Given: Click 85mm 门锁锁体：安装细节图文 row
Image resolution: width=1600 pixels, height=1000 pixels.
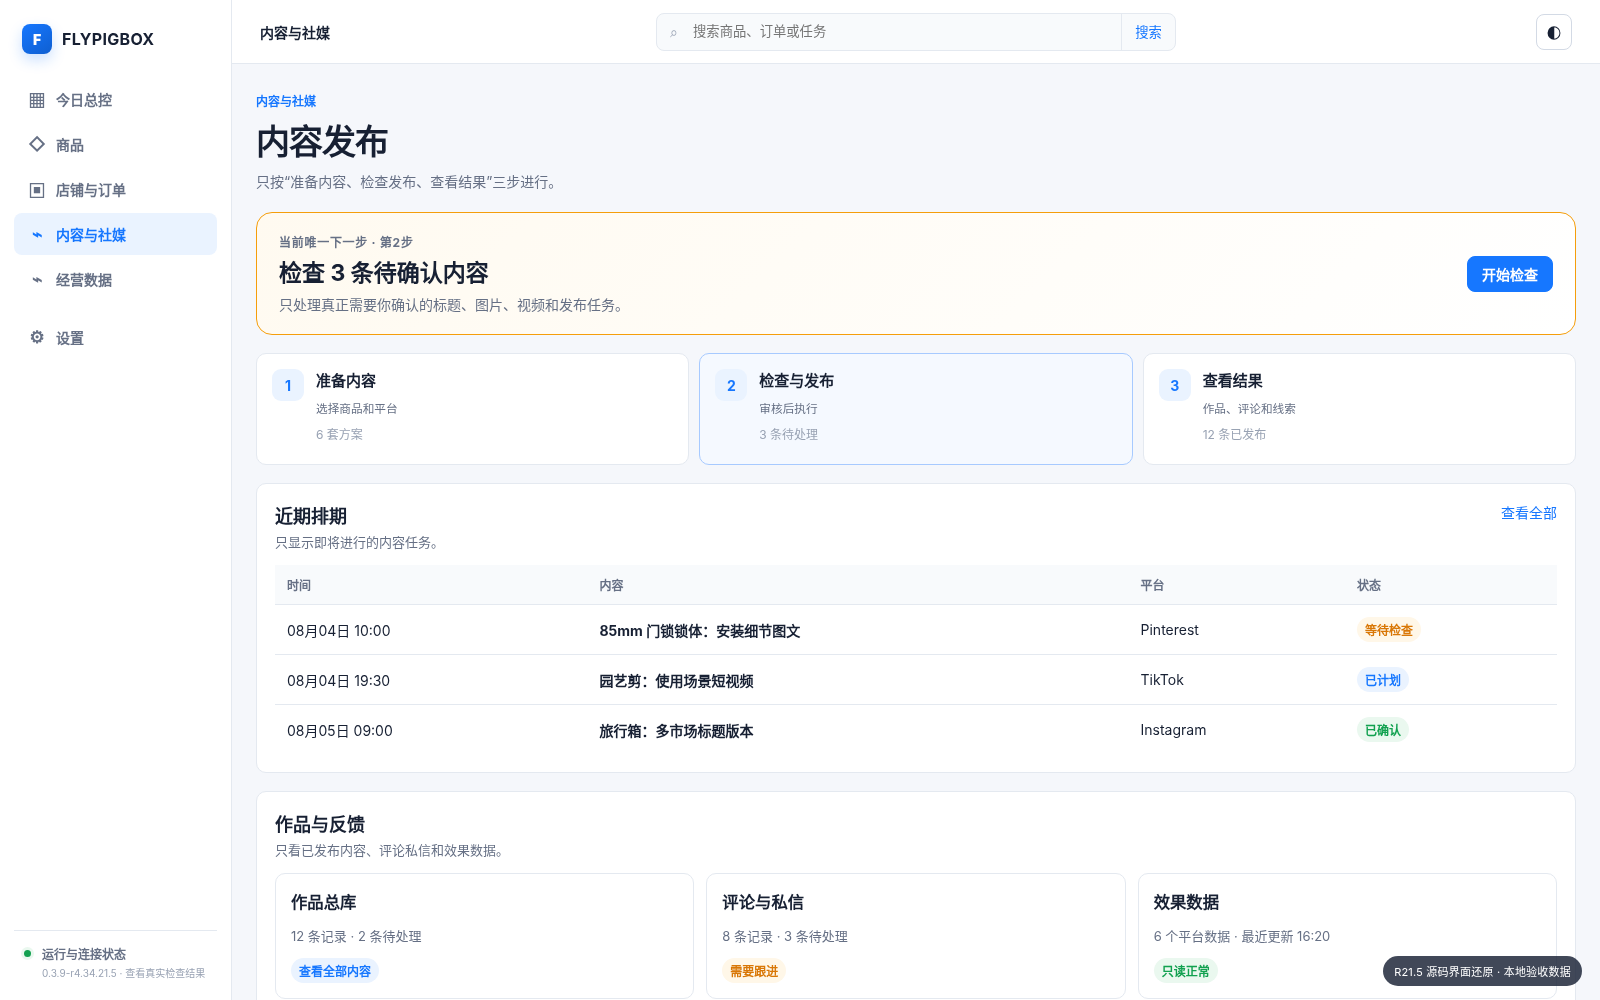Looking at the screenshot, I should [x=916, y=630].
